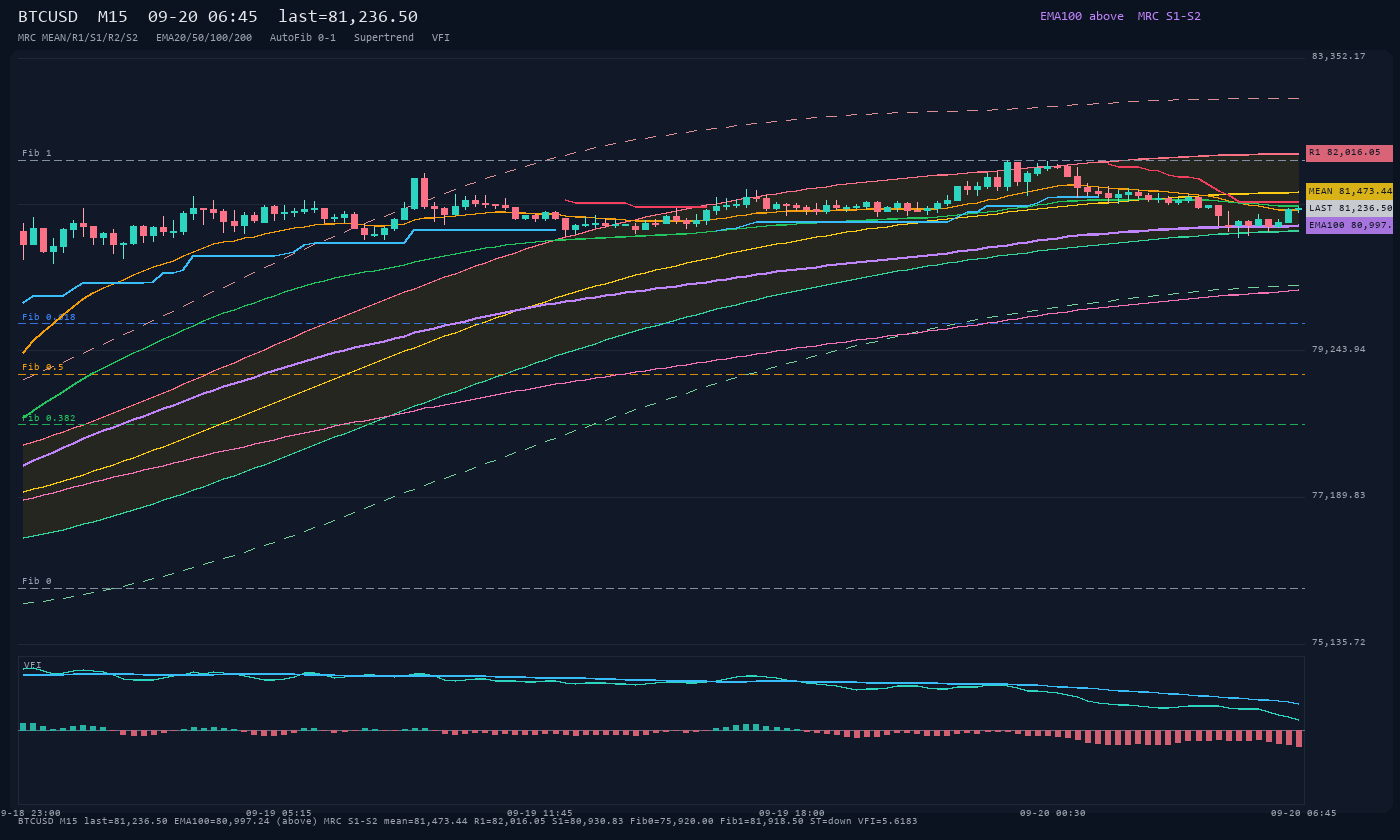Click the 83,352.17 price axis label
Screen dimensions: 1400x840
coord(1338,56)
